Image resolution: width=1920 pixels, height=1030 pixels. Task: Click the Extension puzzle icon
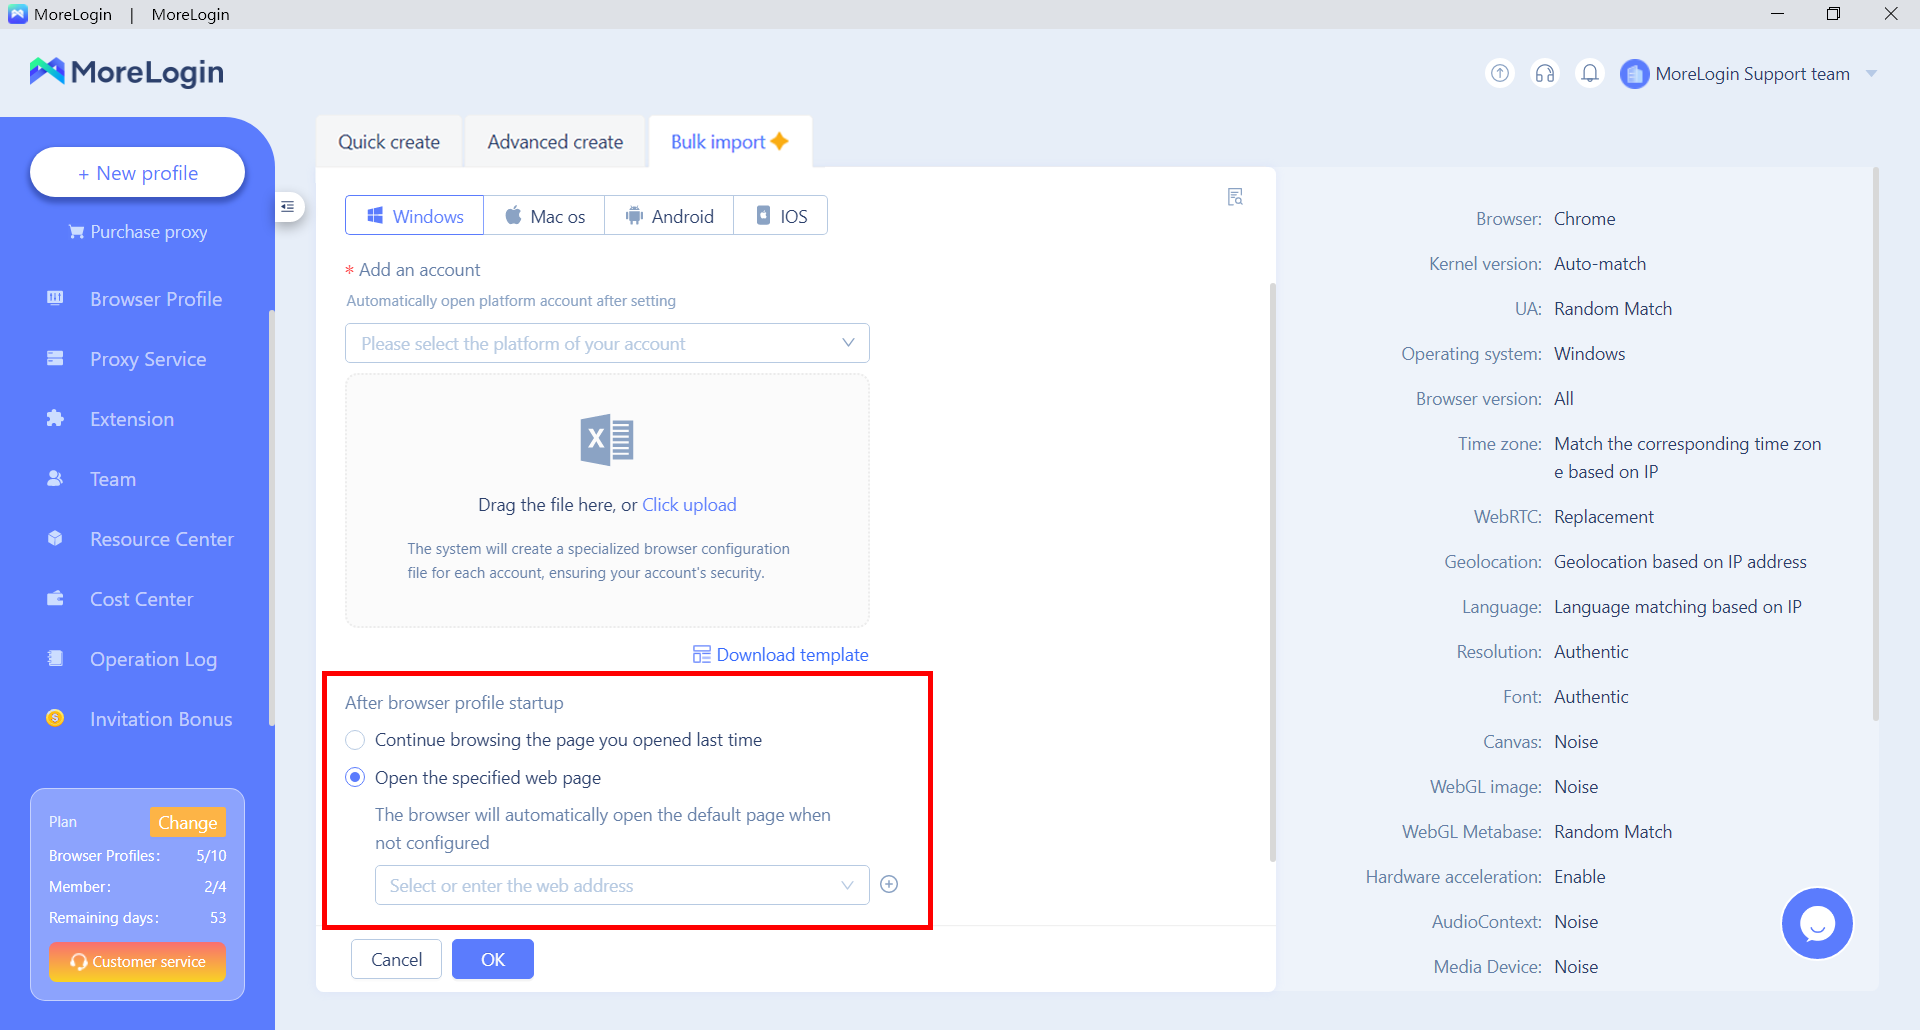click(x=55, y=418)
